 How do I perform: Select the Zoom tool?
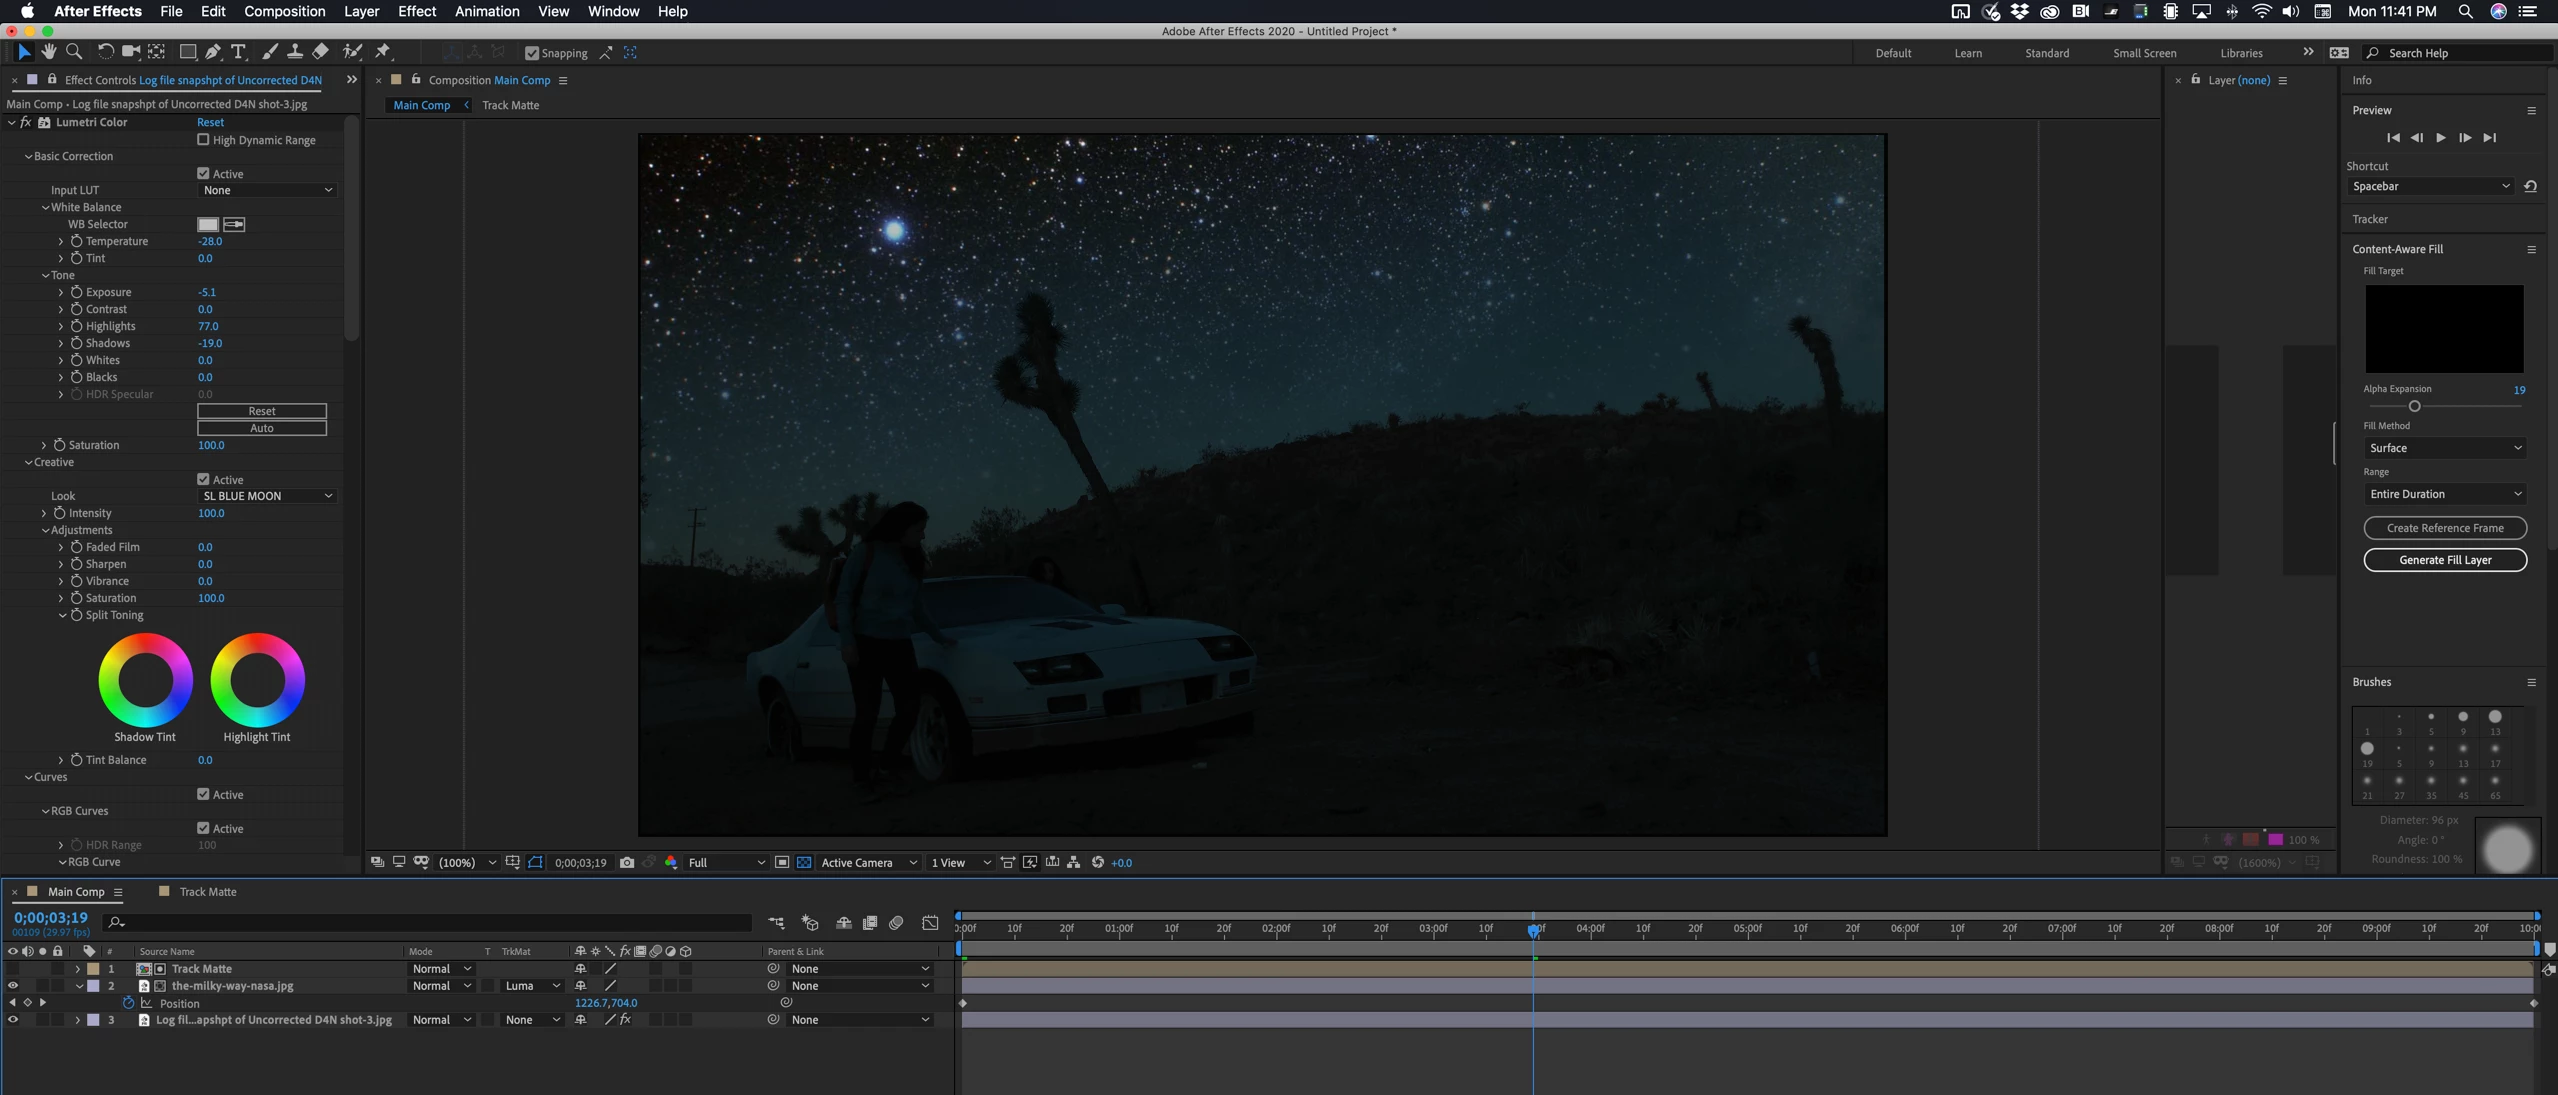click(x=74, y=52)
